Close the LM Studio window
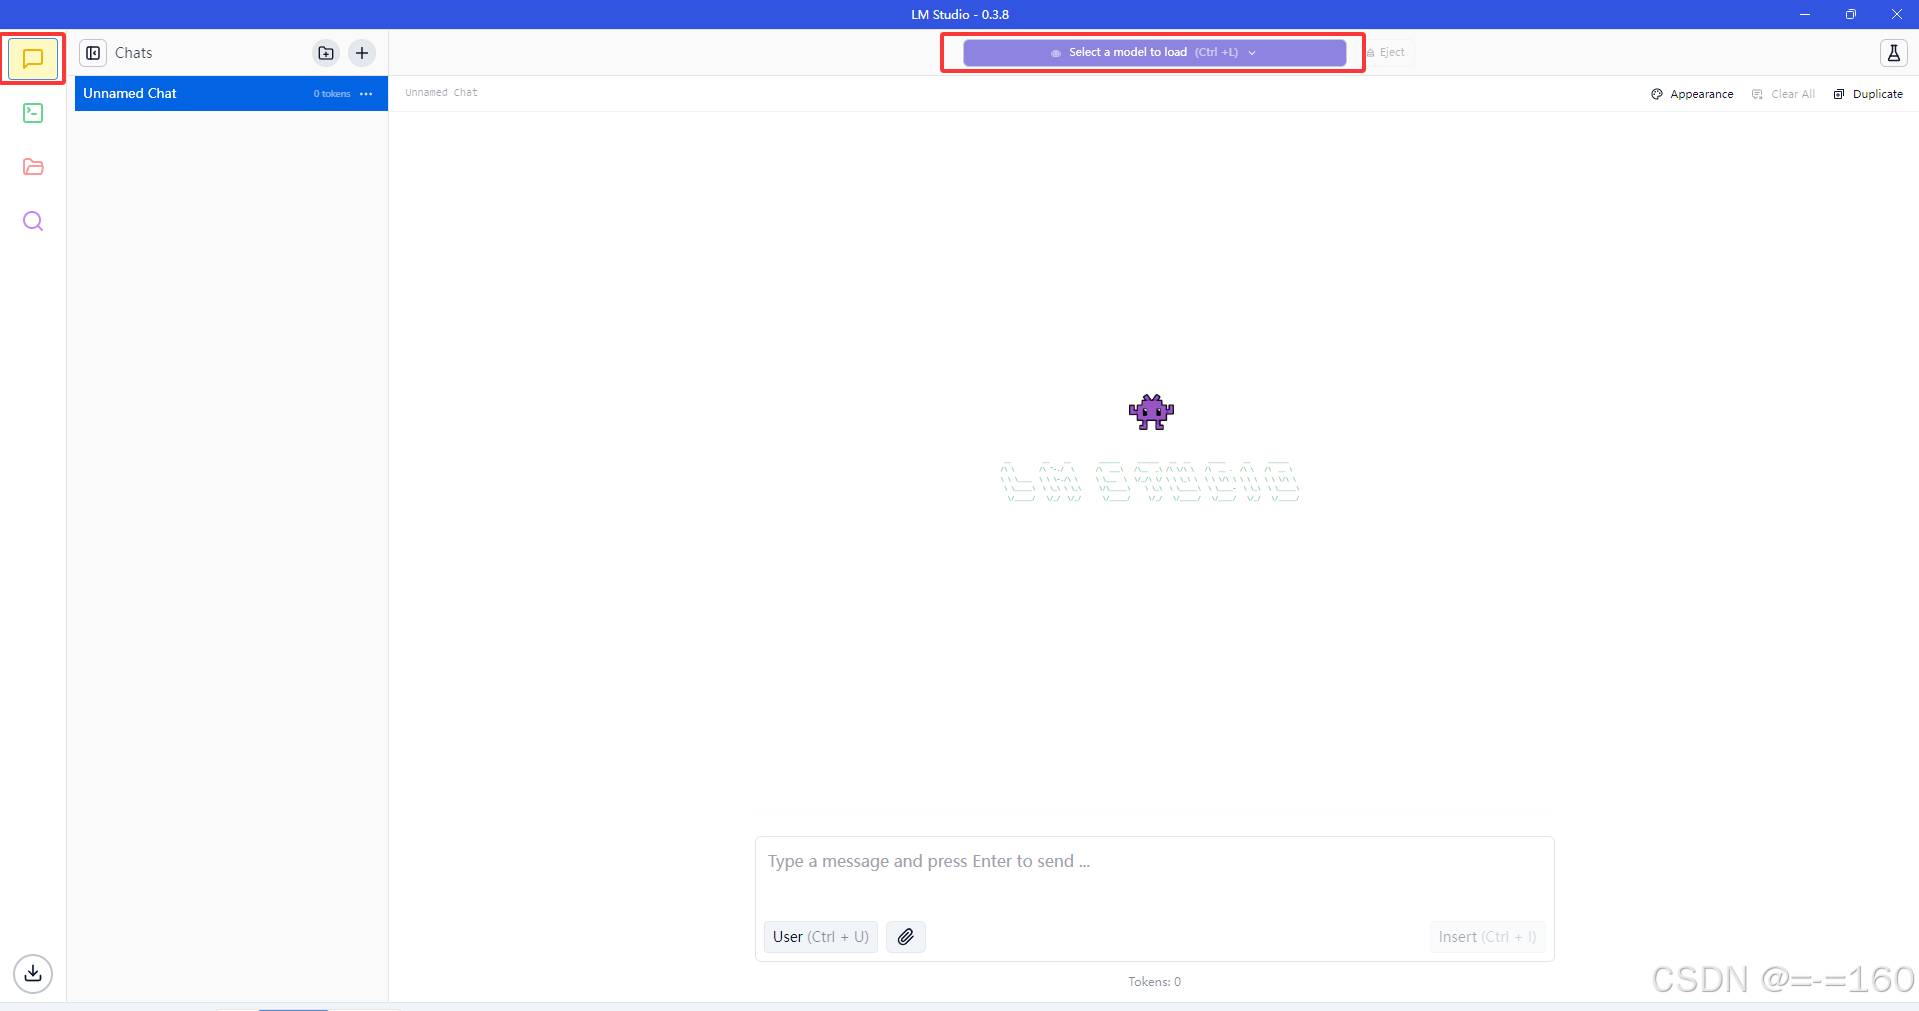This screenshot has width=1919, height=1011. tap(1896, 14)
